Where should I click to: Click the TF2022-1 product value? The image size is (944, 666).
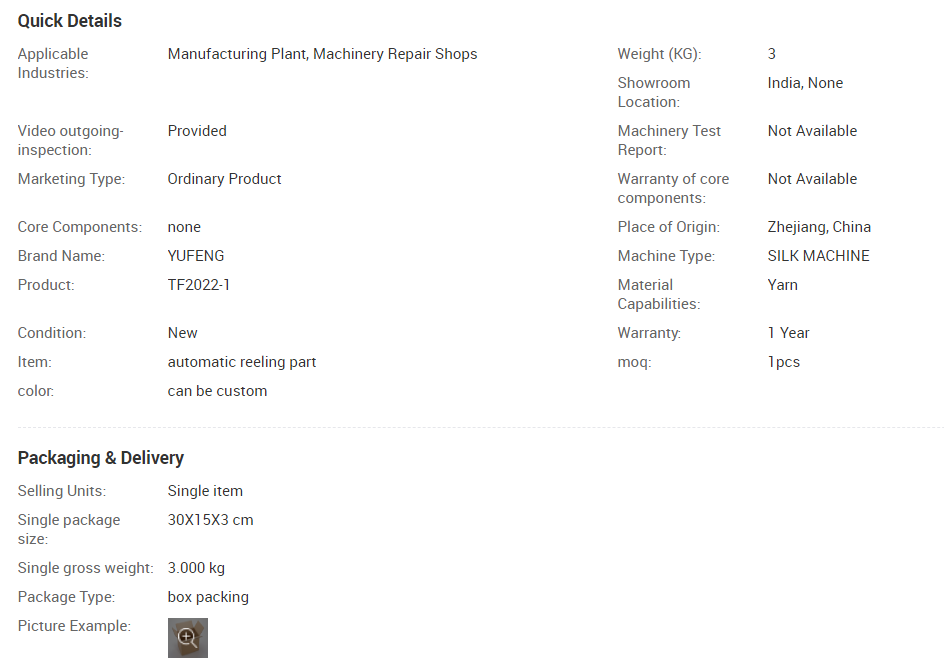click(199, 285)
